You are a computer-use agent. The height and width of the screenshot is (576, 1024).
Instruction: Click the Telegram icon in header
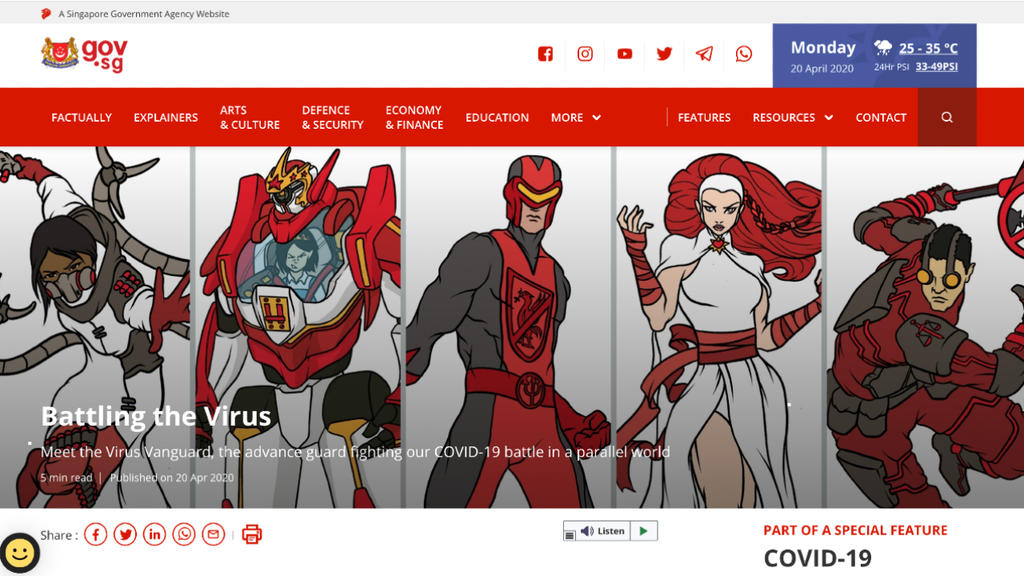(x=704, y=54)
